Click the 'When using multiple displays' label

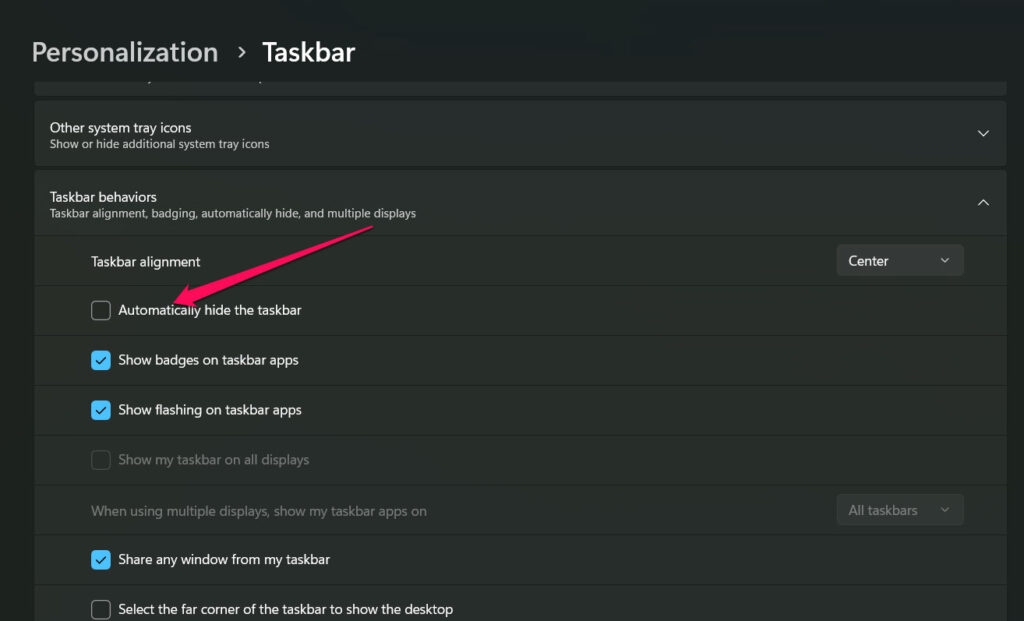pos(259,511)
